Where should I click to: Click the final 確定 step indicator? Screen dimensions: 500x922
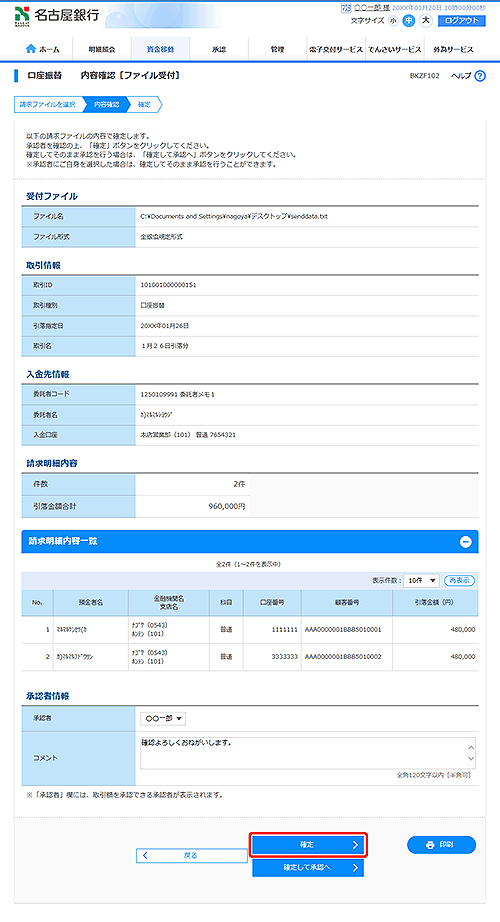coord(145,104)
